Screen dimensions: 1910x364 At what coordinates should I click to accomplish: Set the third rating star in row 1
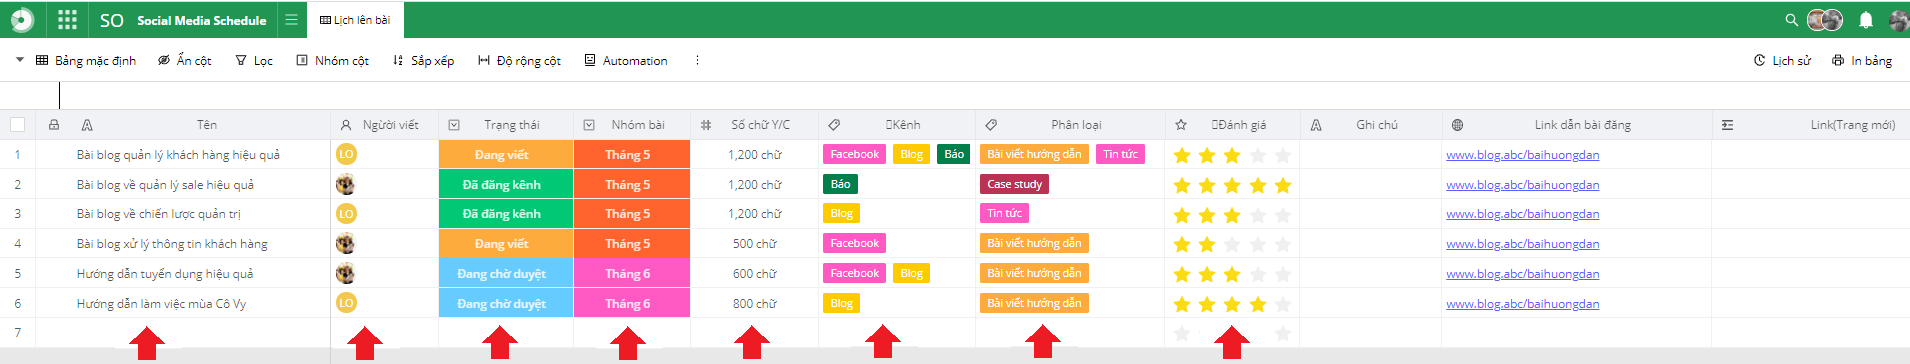(1232, 155)
